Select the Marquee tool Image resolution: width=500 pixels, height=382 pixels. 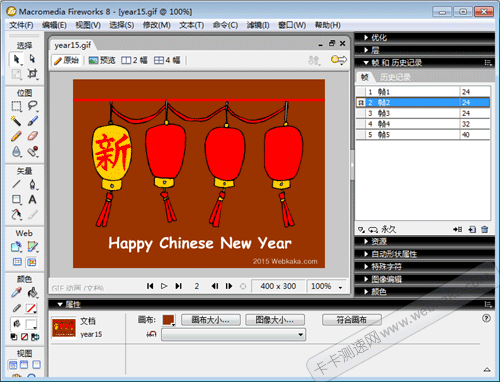coord(16,106)
